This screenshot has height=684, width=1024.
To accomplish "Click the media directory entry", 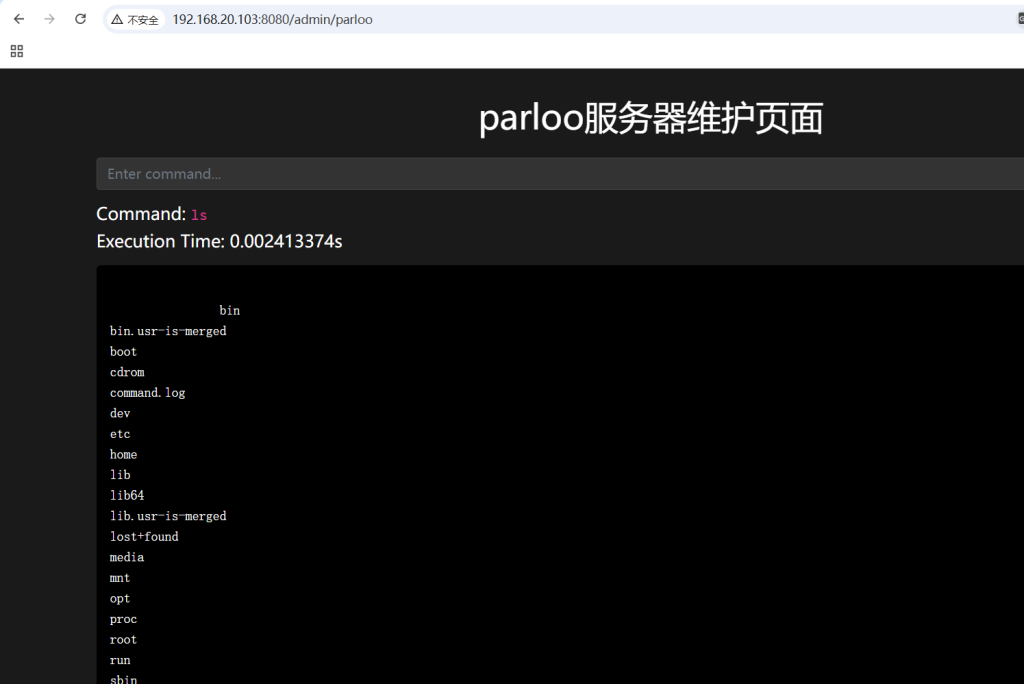I will (x=127, y=557).
